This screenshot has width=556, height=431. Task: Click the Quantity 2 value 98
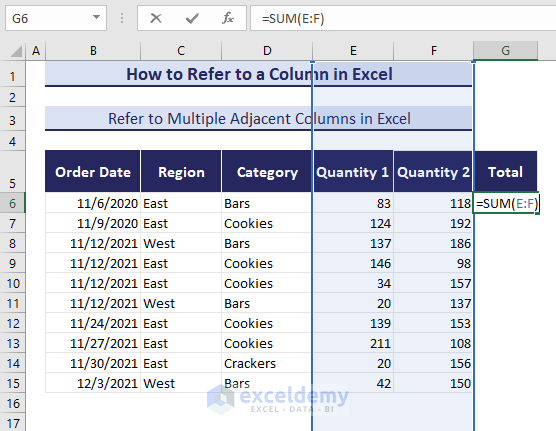pos(433,263)
